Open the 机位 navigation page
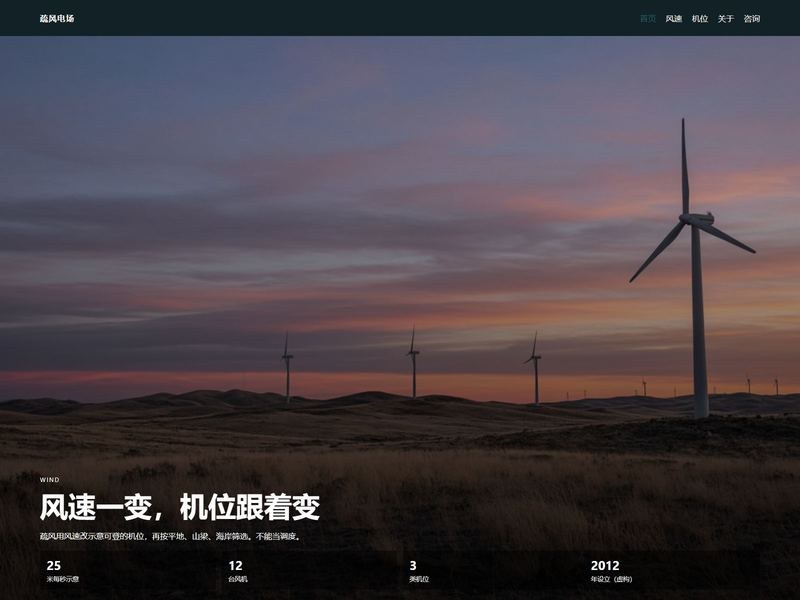Screen dimensions: 800x600 (x=700, y=19)
